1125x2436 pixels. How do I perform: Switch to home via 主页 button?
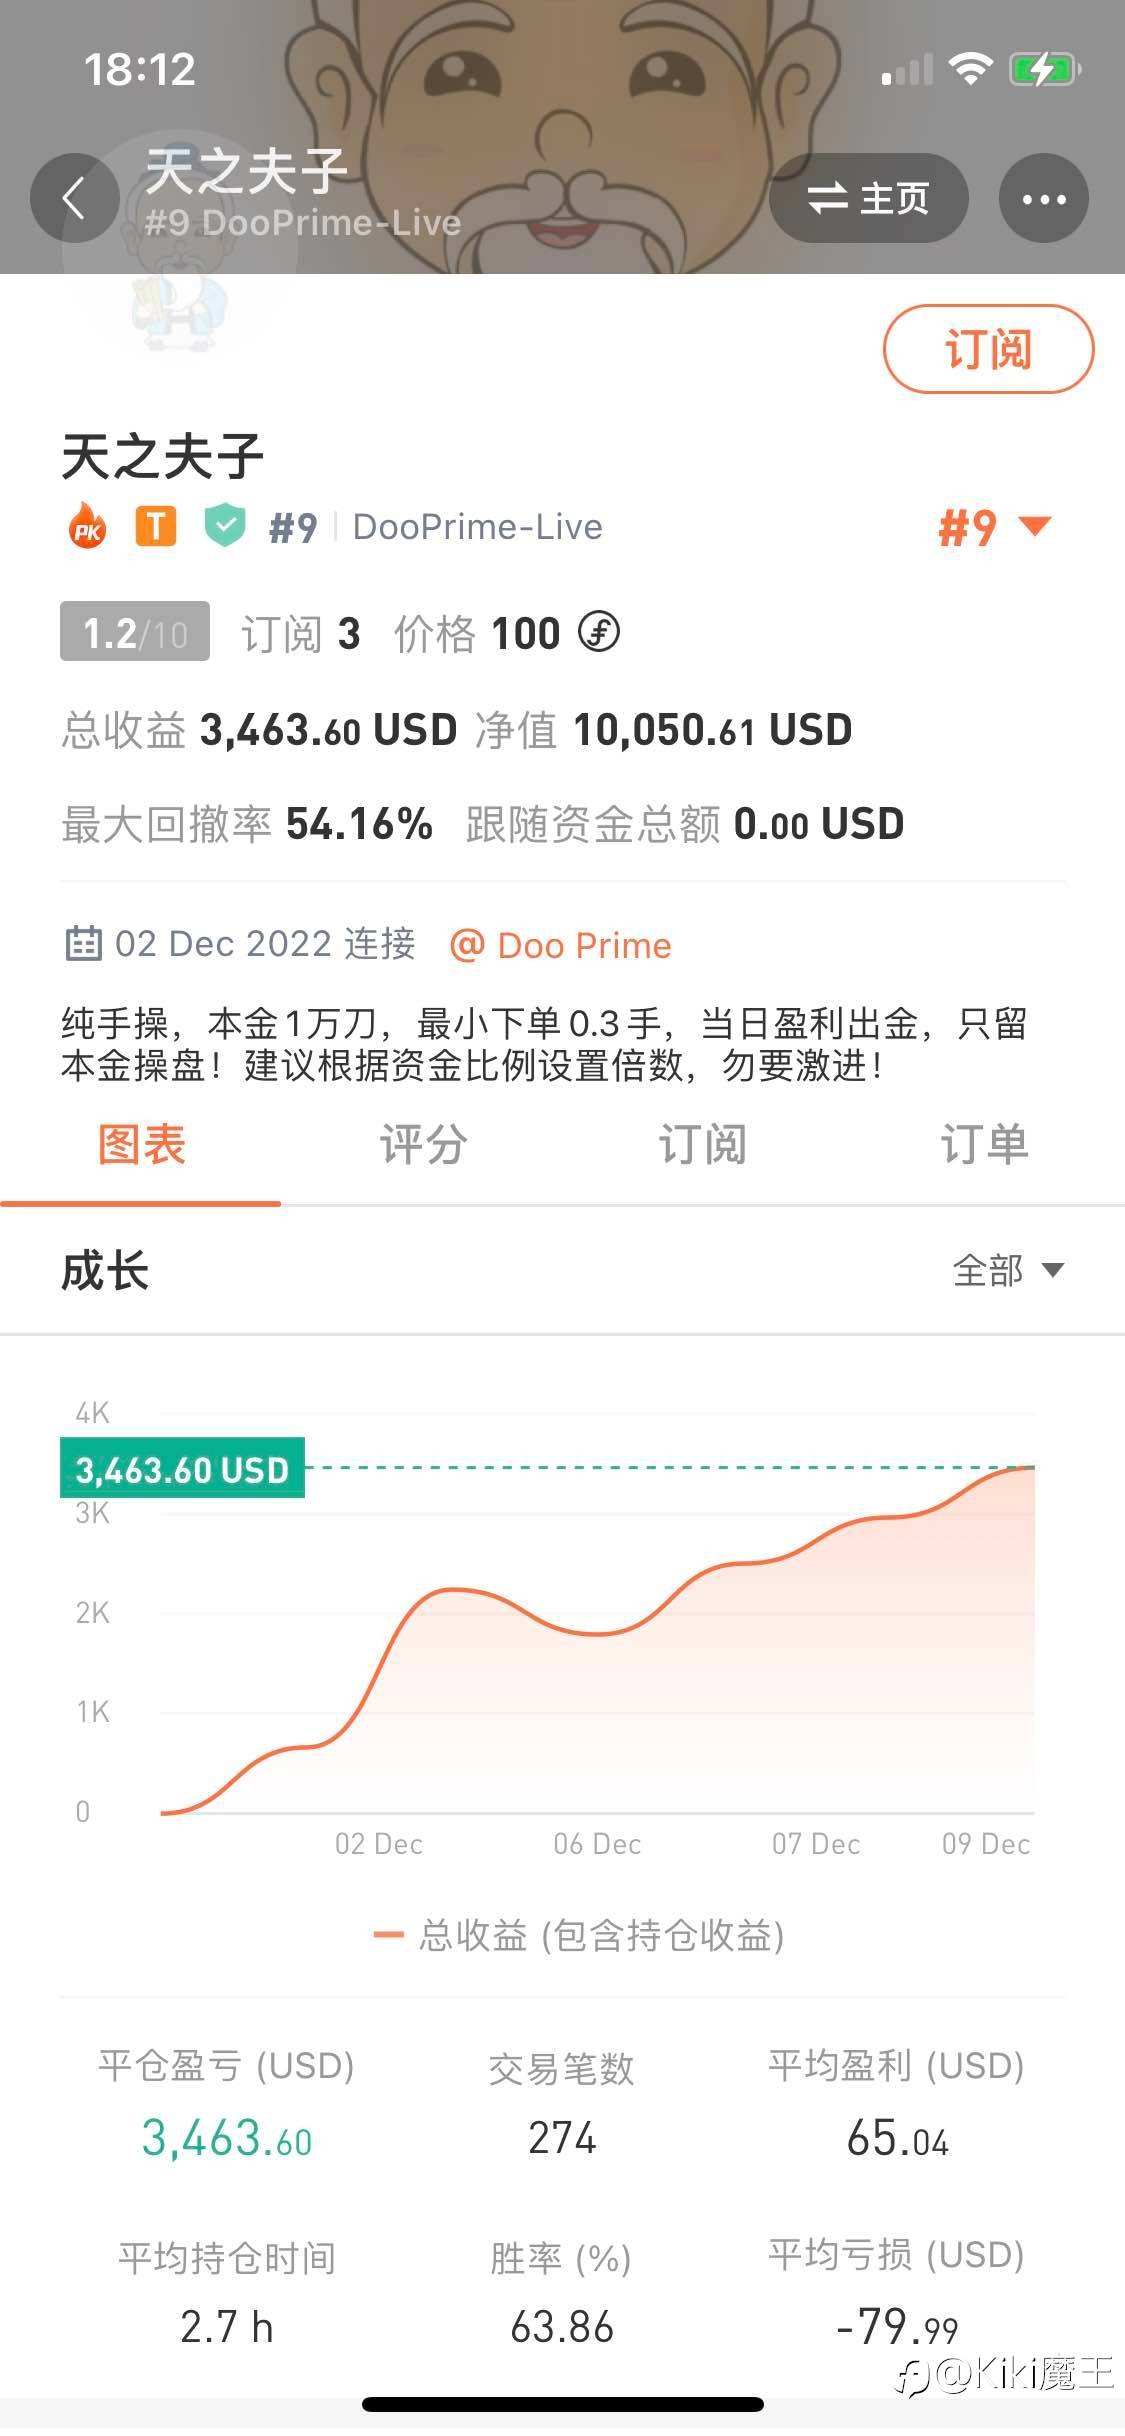(868, 198)
